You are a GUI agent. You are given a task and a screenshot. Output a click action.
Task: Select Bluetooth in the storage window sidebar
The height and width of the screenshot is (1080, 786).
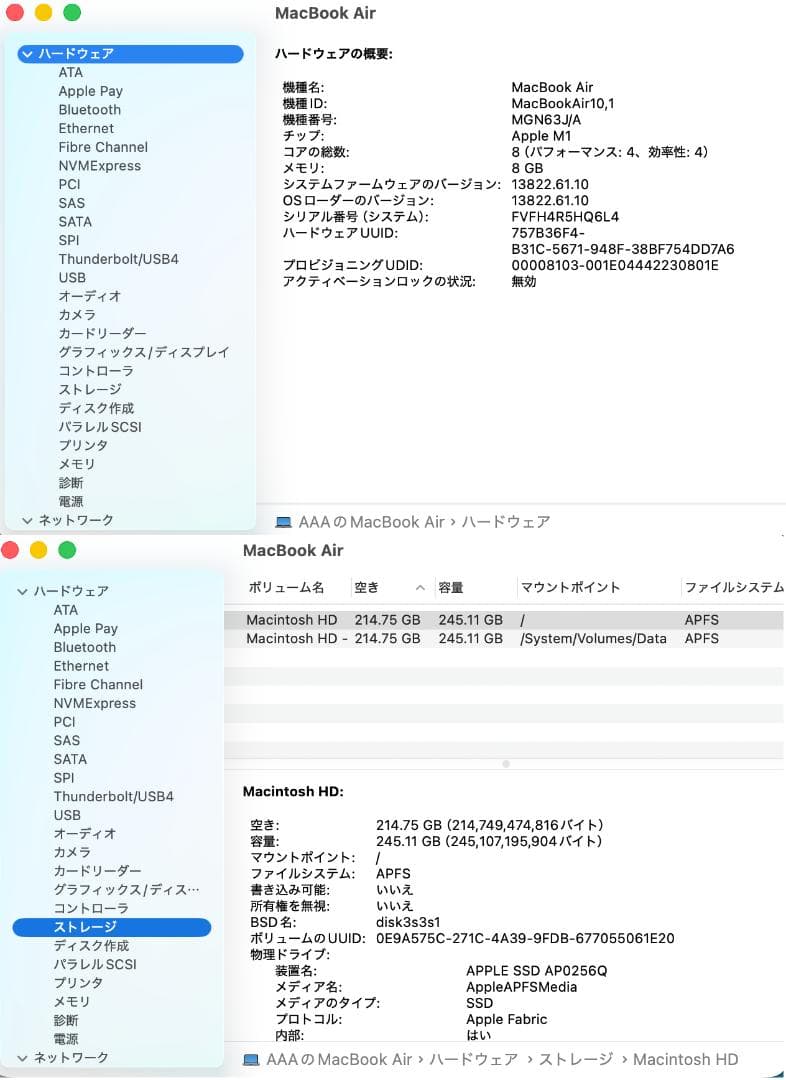[85, 647]
